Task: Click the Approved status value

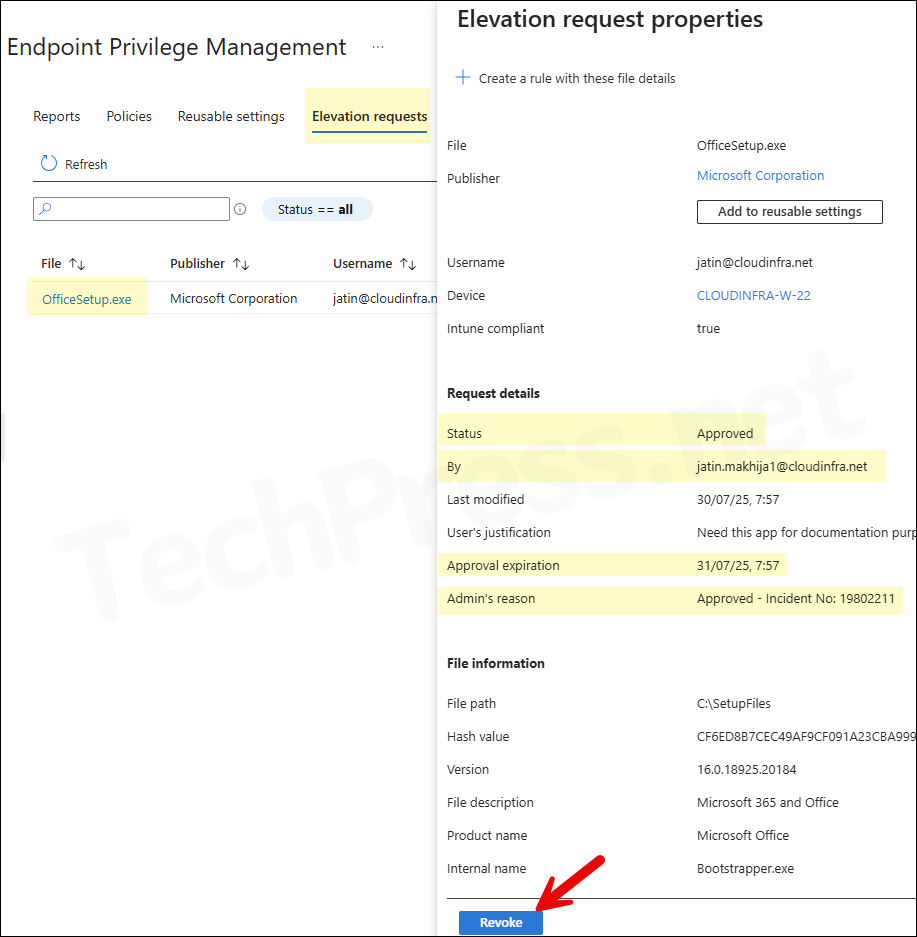Action: (x=725, y=433)
